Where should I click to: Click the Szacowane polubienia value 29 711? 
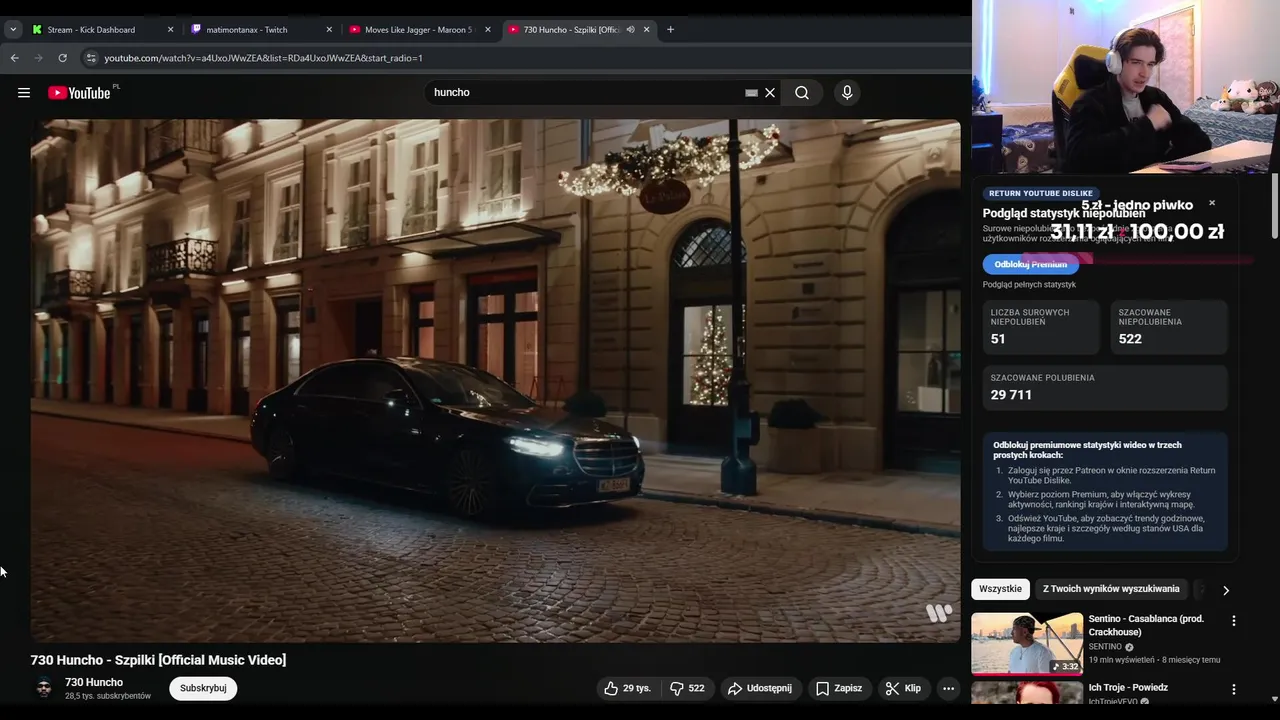[1011, 395]
